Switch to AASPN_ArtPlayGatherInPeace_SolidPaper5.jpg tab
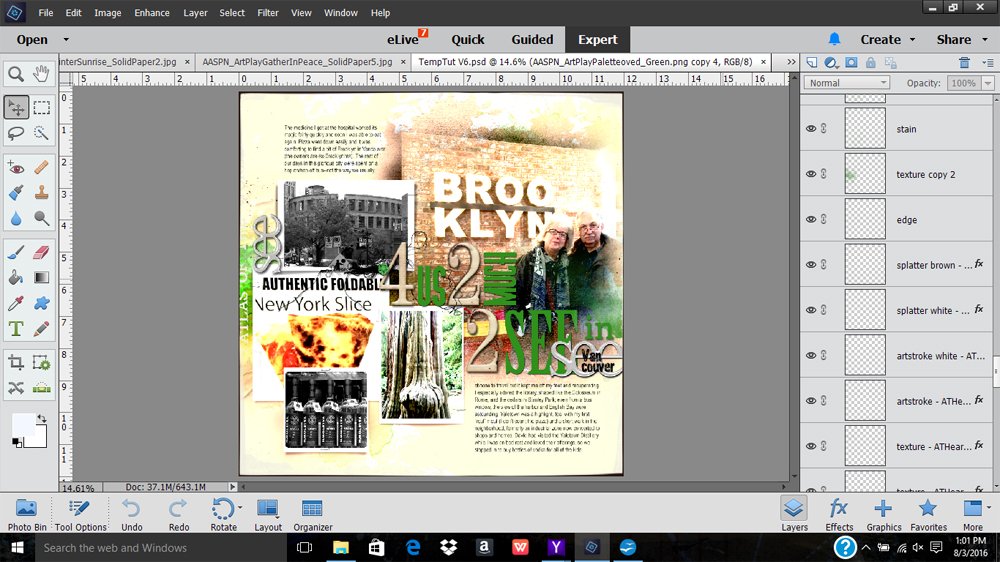The image size is (1000, 562). click(297, 62)
